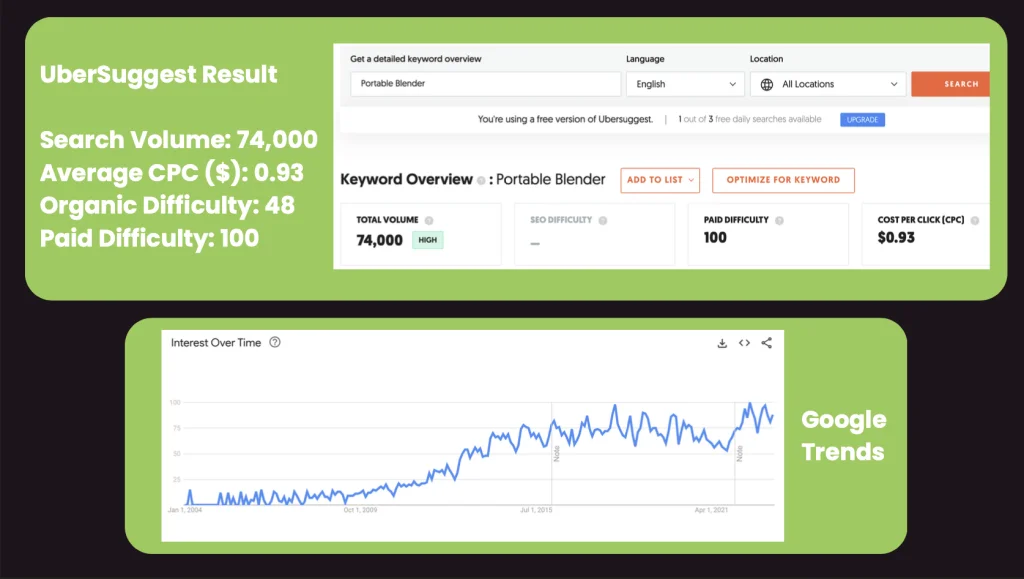The image size is (1024, 579).
Task: Click info icon beside Paid Difficulty
Action: pos(779,220)
